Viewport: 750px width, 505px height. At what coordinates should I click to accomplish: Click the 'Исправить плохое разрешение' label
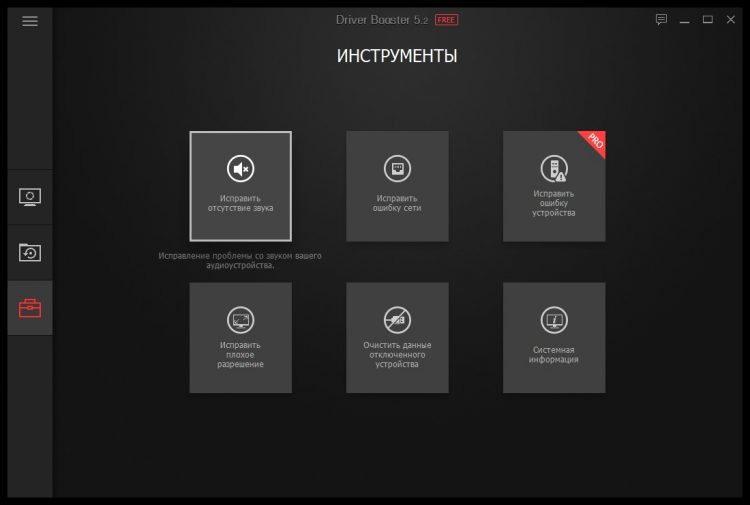click(x=240, y=355)
